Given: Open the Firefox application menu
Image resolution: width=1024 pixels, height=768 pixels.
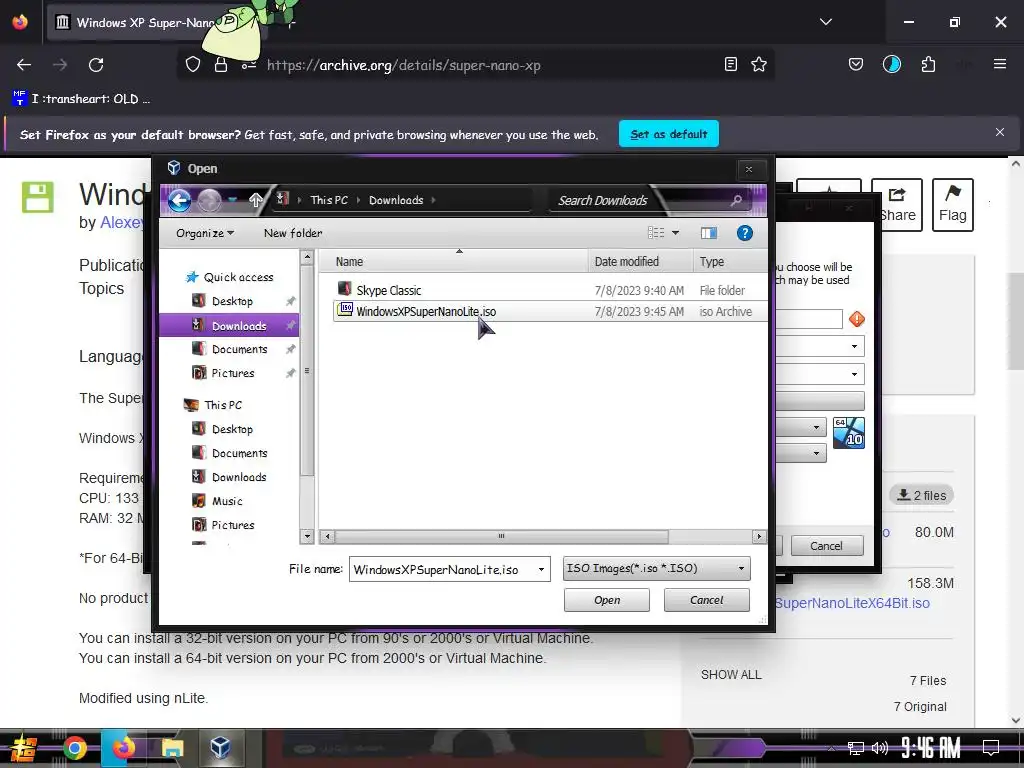Looking at the screenshot, I should (1000, 64).
